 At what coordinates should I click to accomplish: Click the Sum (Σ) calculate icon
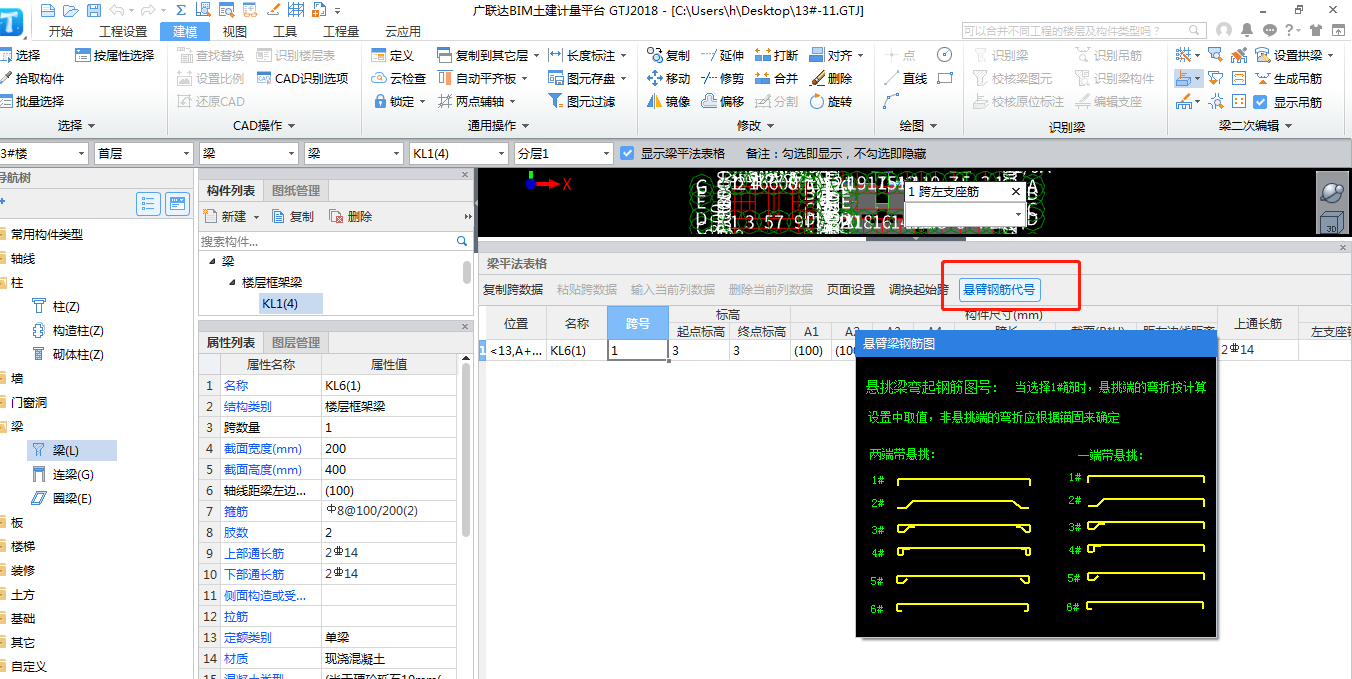point(181,10)
